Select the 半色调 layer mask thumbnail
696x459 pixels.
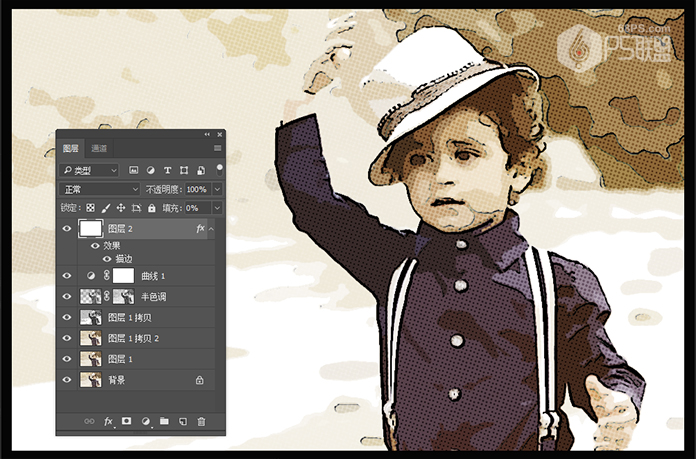tap(123, 296)
